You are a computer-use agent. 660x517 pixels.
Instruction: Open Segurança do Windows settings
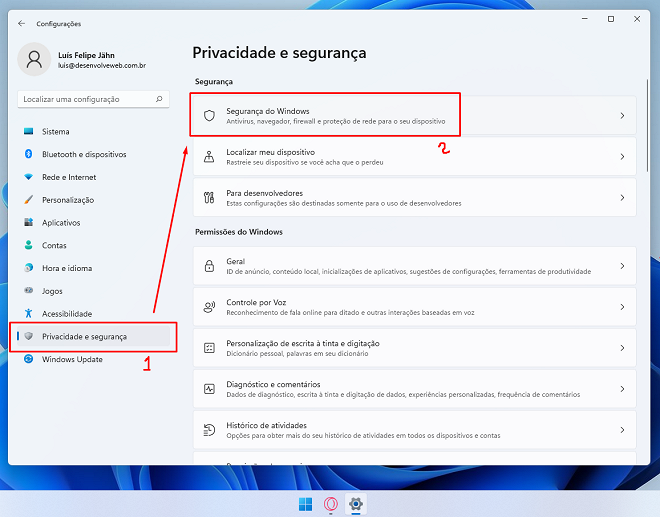point(414,115)
